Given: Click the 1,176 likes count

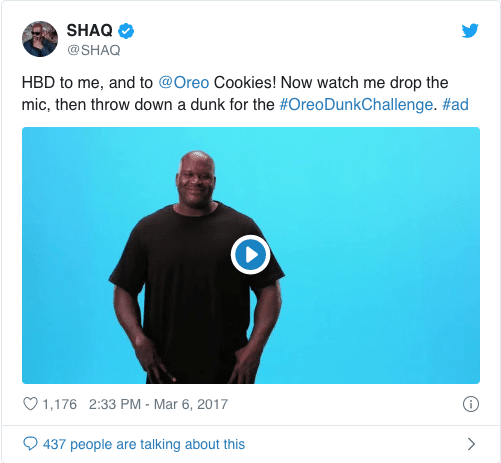Looking at the screenshot, I should coord(60,404).
